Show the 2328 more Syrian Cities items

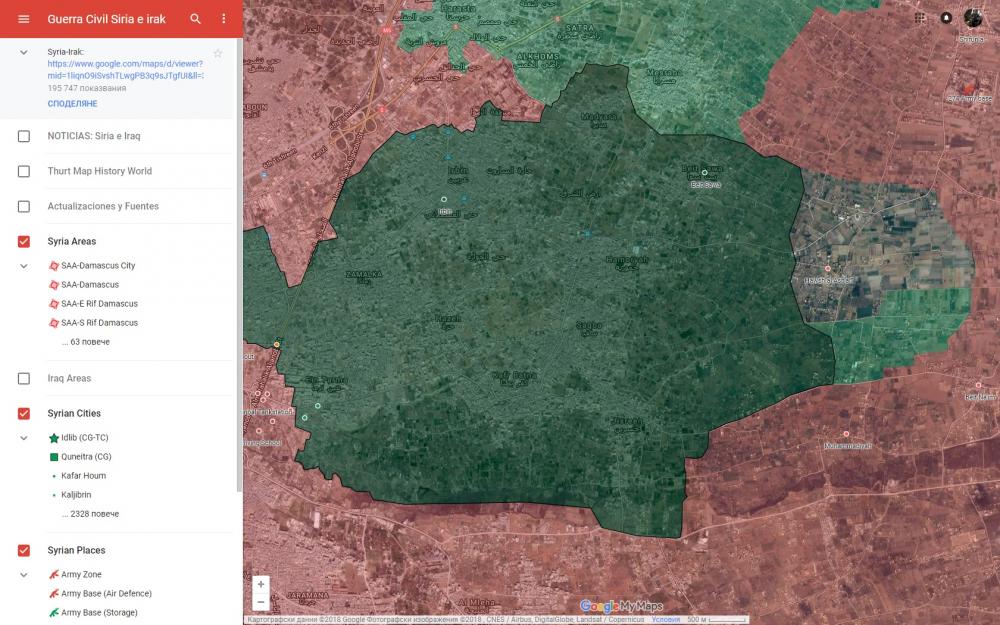(89, 514)
